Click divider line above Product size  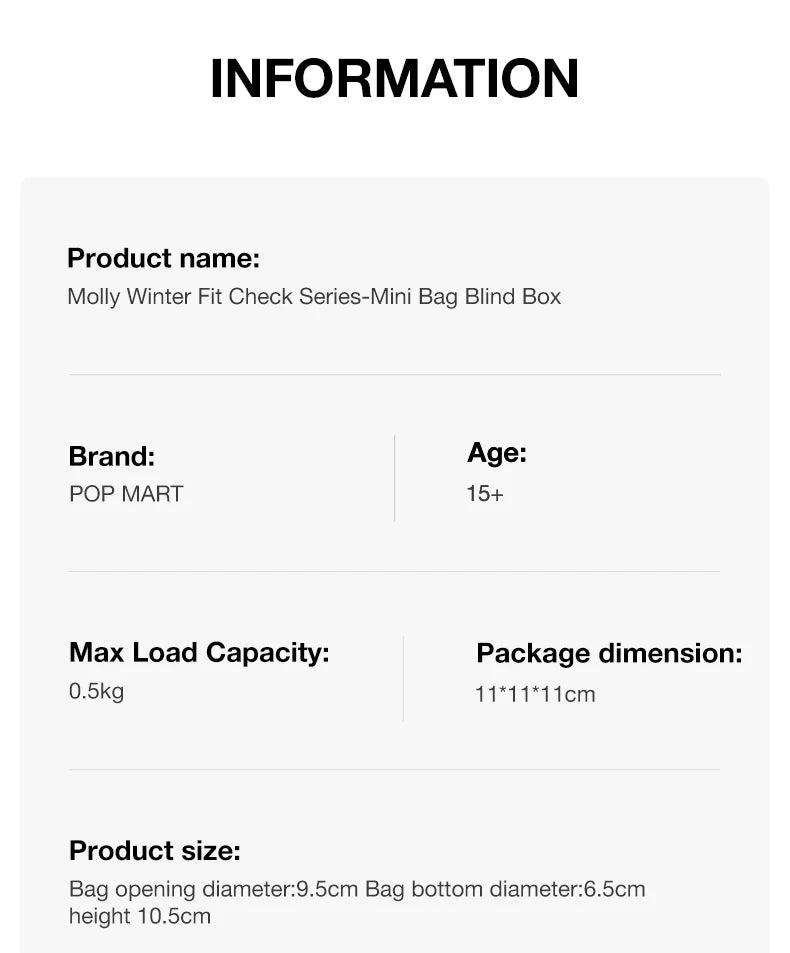394,770
